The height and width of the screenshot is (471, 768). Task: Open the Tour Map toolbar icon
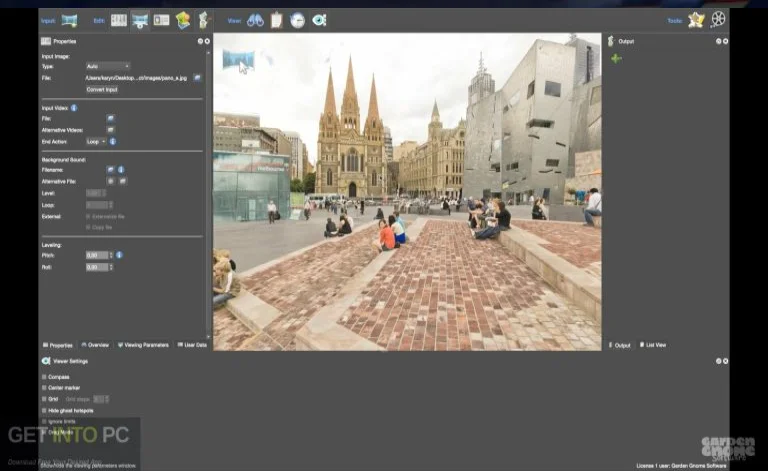point(183,21)
